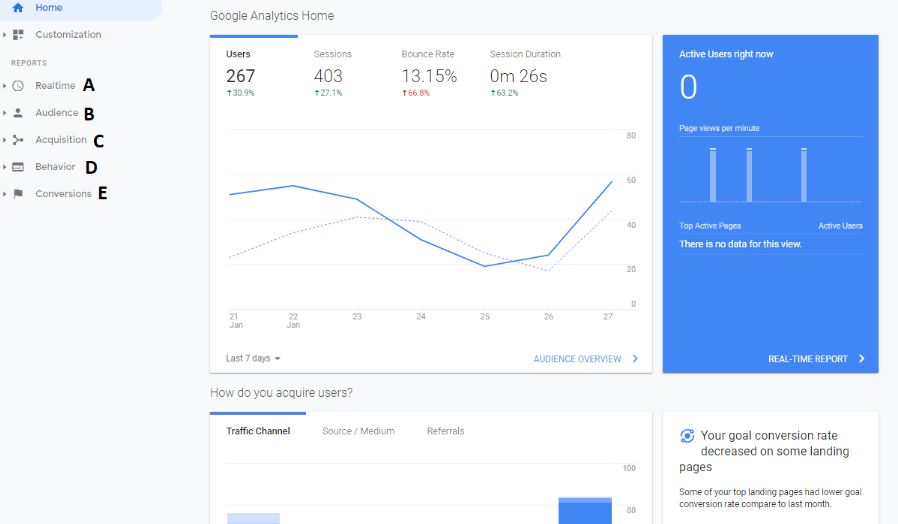The image size is (898, 524).
Task: Click the 27 date label on chart axis
Action: pos(608,316)
